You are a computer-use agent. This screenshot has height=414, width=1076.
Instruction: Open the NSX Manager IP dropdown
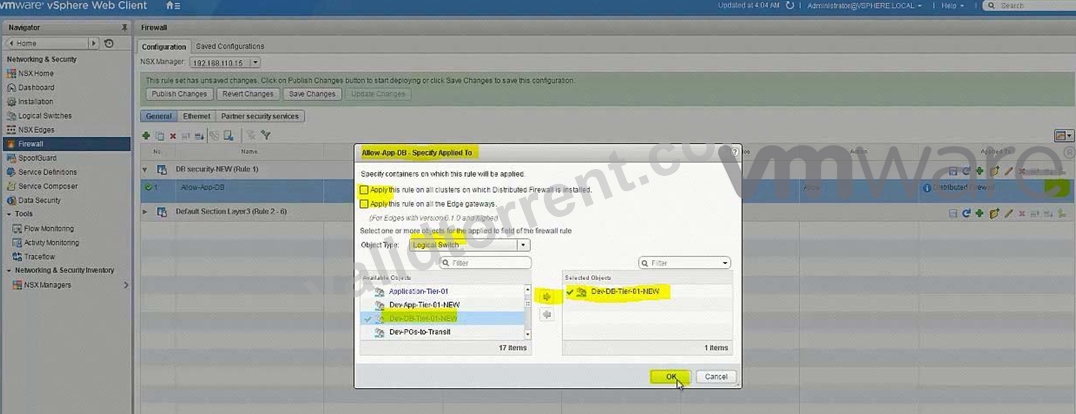[x=255, y=62]
